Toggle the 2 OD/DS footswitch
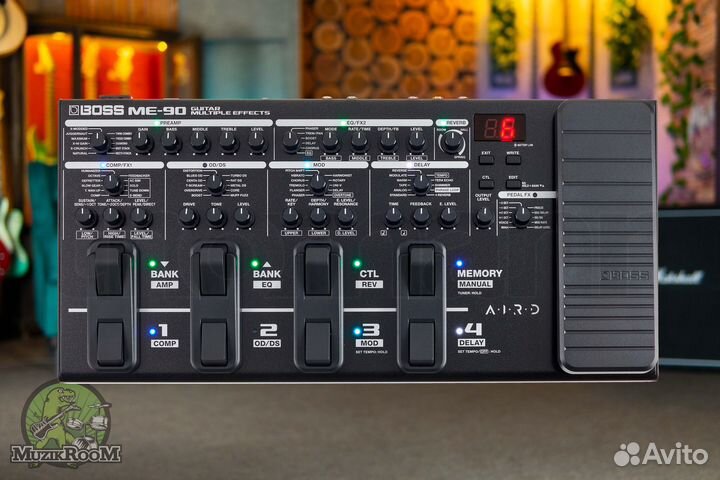 (x=214, y=344)
